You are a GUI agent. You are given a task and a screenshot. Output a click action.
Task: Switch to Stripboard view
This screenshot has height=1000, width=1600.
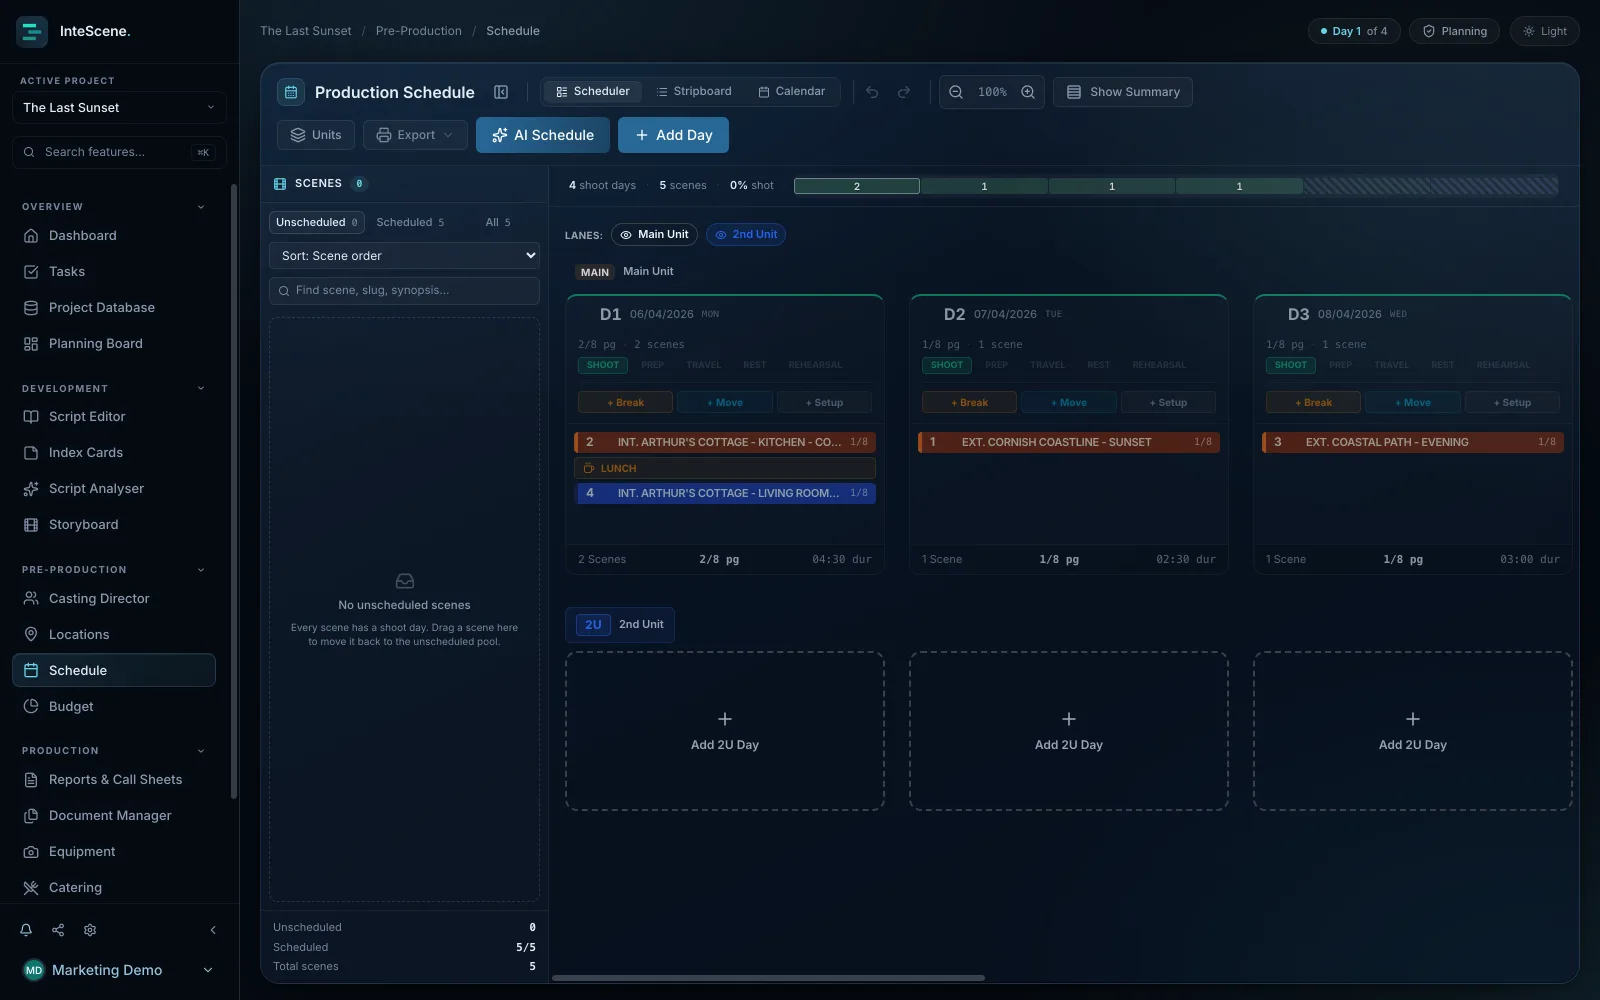tap(694, 92)
